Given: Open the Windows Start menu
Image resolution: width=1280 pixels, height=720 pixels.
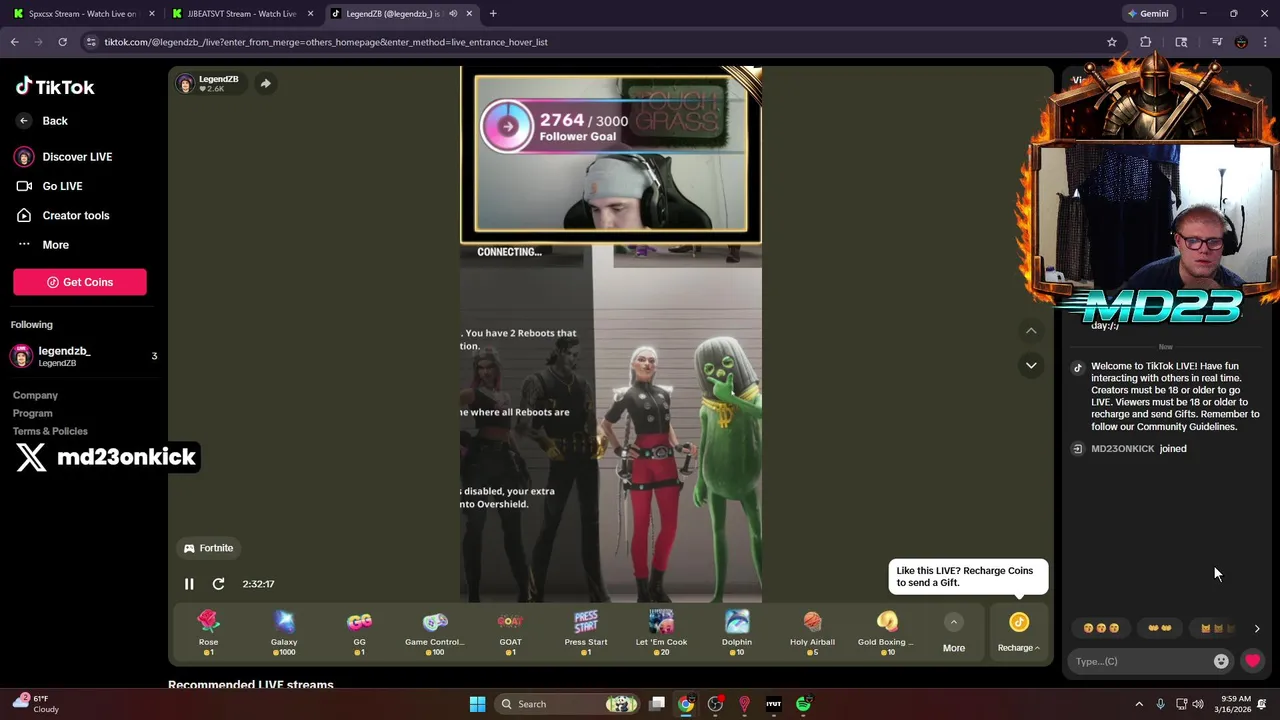Looking at the screenshot, I should click(x=477, y=704).
